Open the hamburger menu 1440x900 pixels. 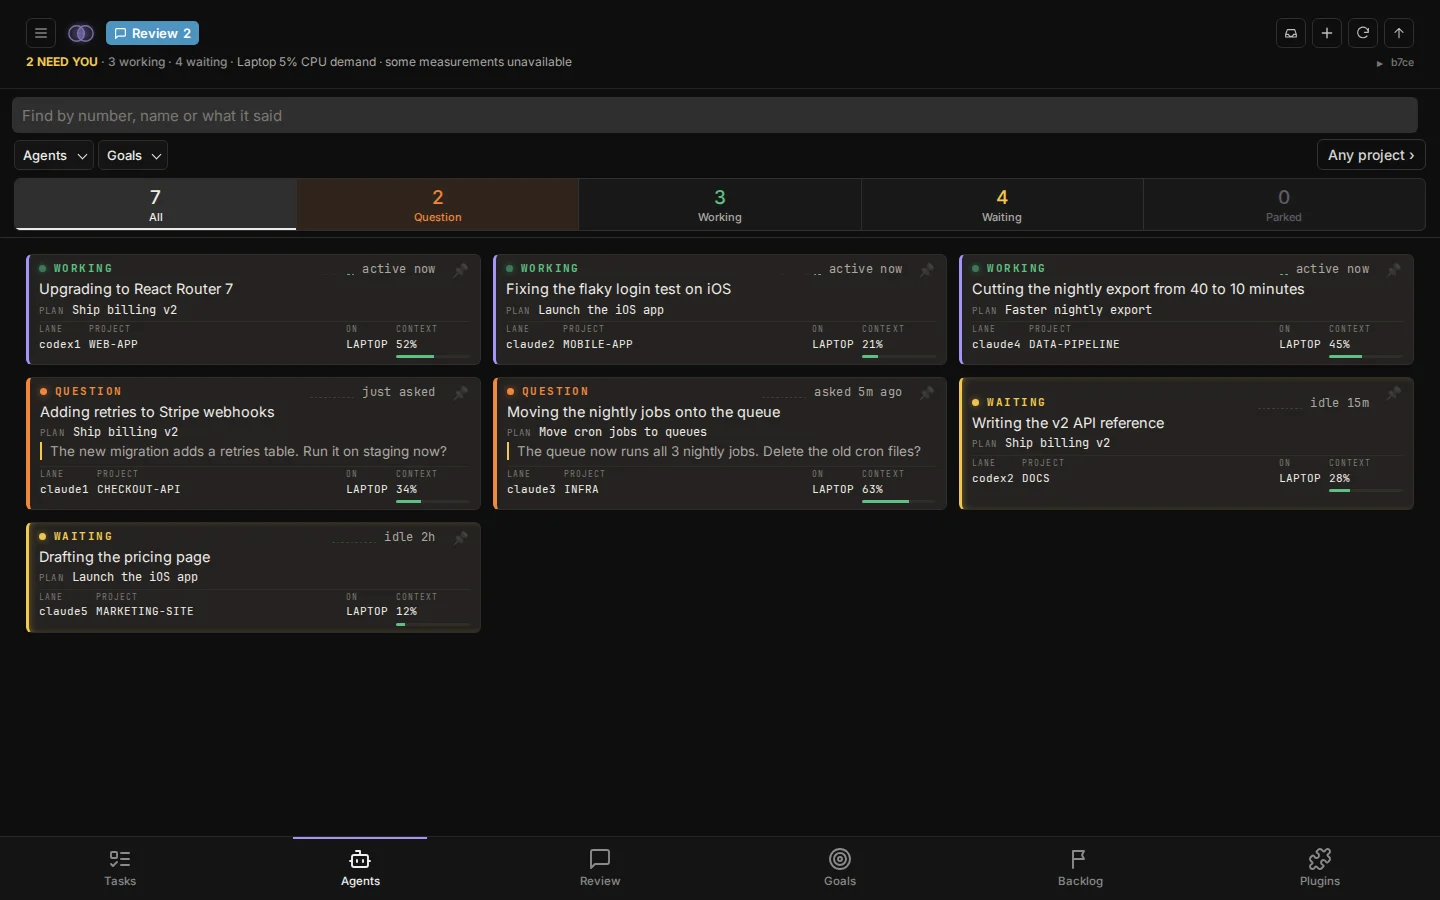pyautogui.click(x=41, y=33)
